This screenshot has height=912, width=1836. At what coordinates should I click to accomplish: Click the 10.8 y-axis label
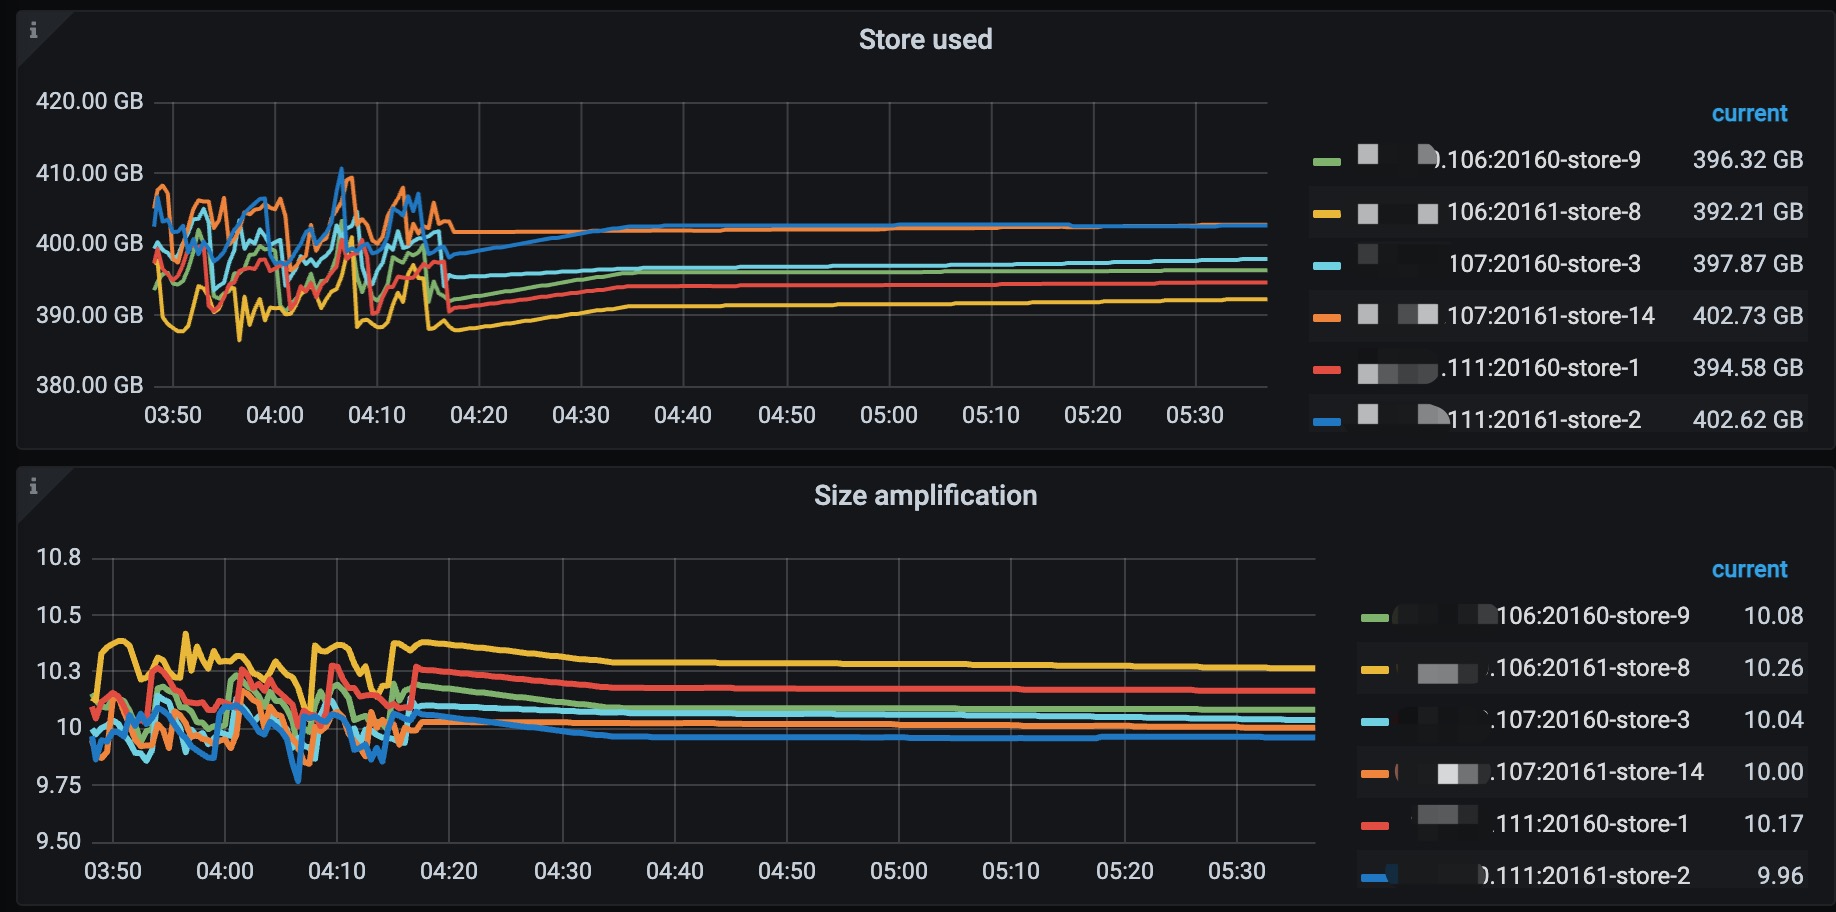(x=59, y=557)
